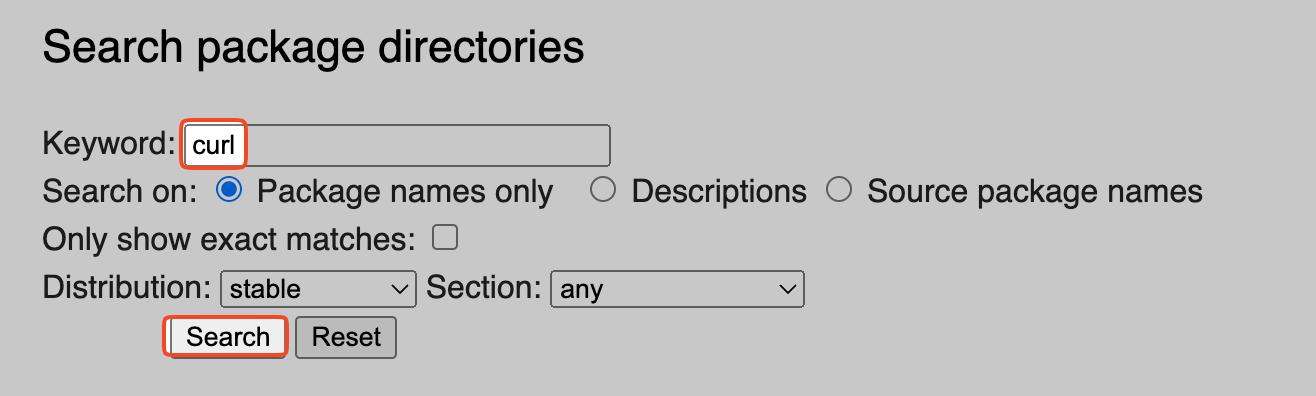The height and width of the screenshot is (396, 1316).
Task: Select the Source package names radio option
Action: pyautogui.click(x=838, y=190)
